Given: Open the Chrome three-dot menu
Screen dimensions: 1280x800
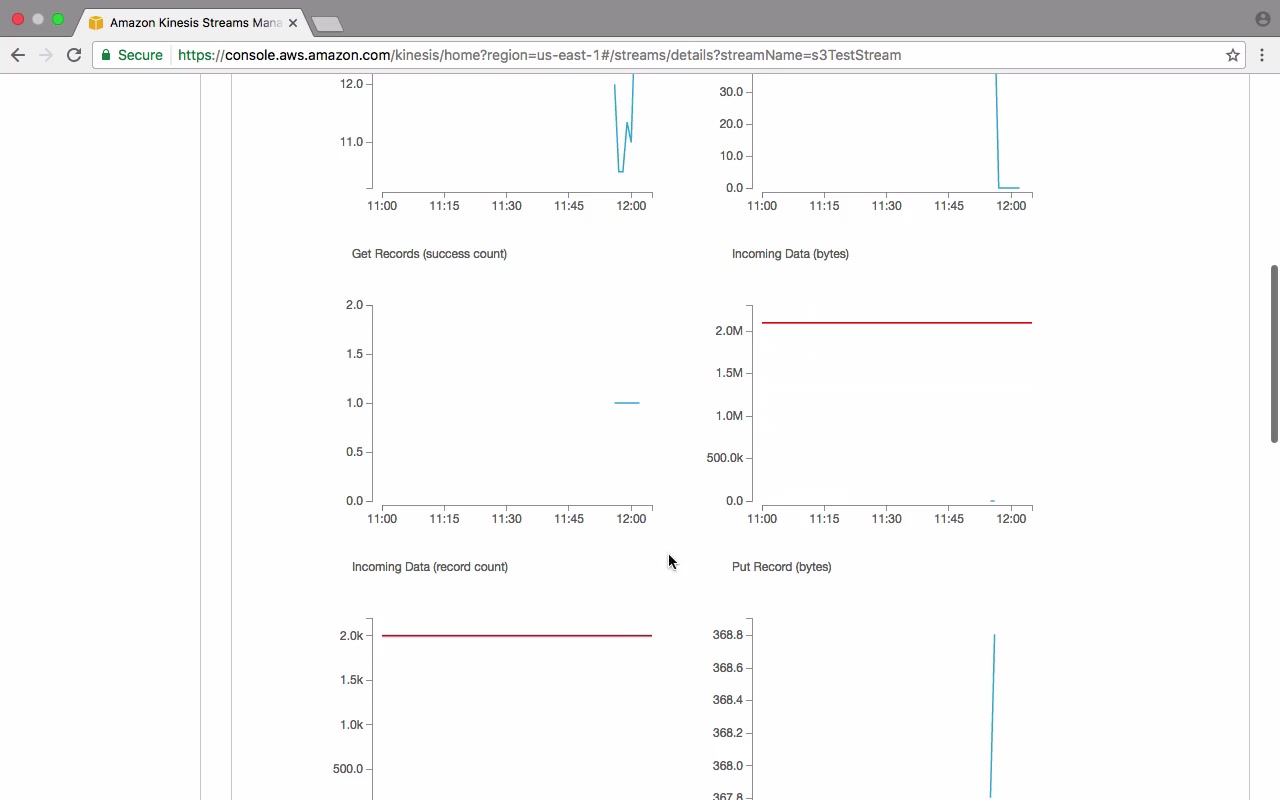Looking at the screenshot, I should [1262, 55].
